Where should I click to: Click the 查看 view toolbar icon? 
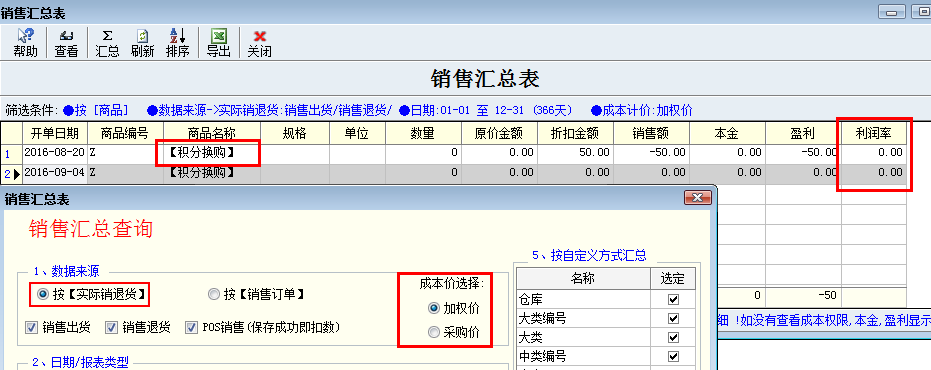coord(66,43)
